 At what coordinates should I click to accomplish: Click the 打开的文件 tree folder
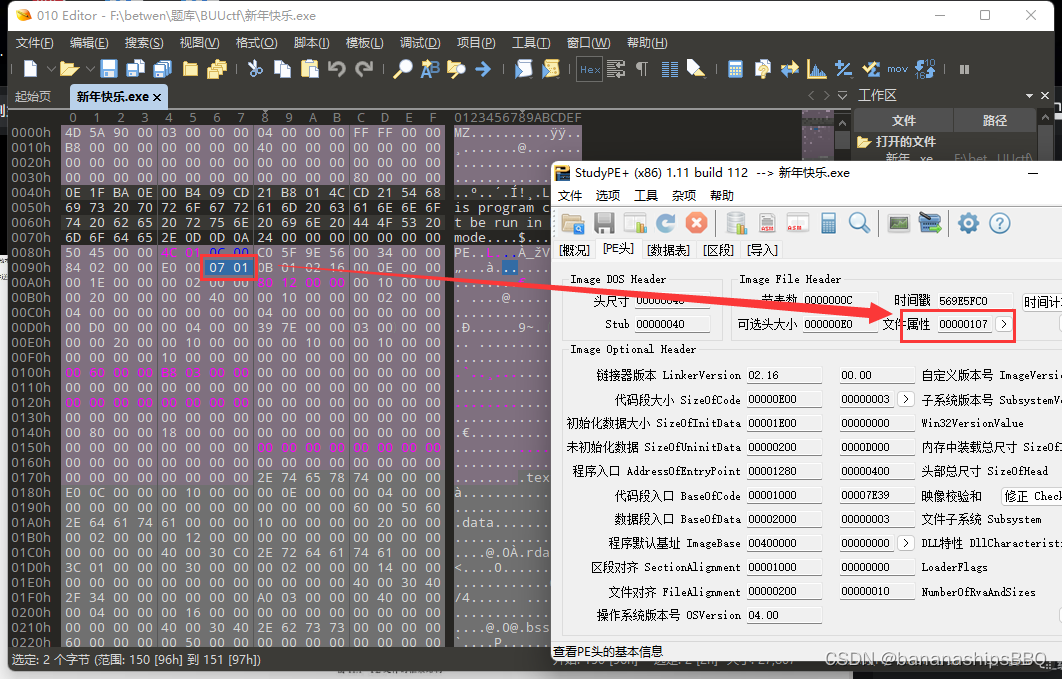[897, 141]
